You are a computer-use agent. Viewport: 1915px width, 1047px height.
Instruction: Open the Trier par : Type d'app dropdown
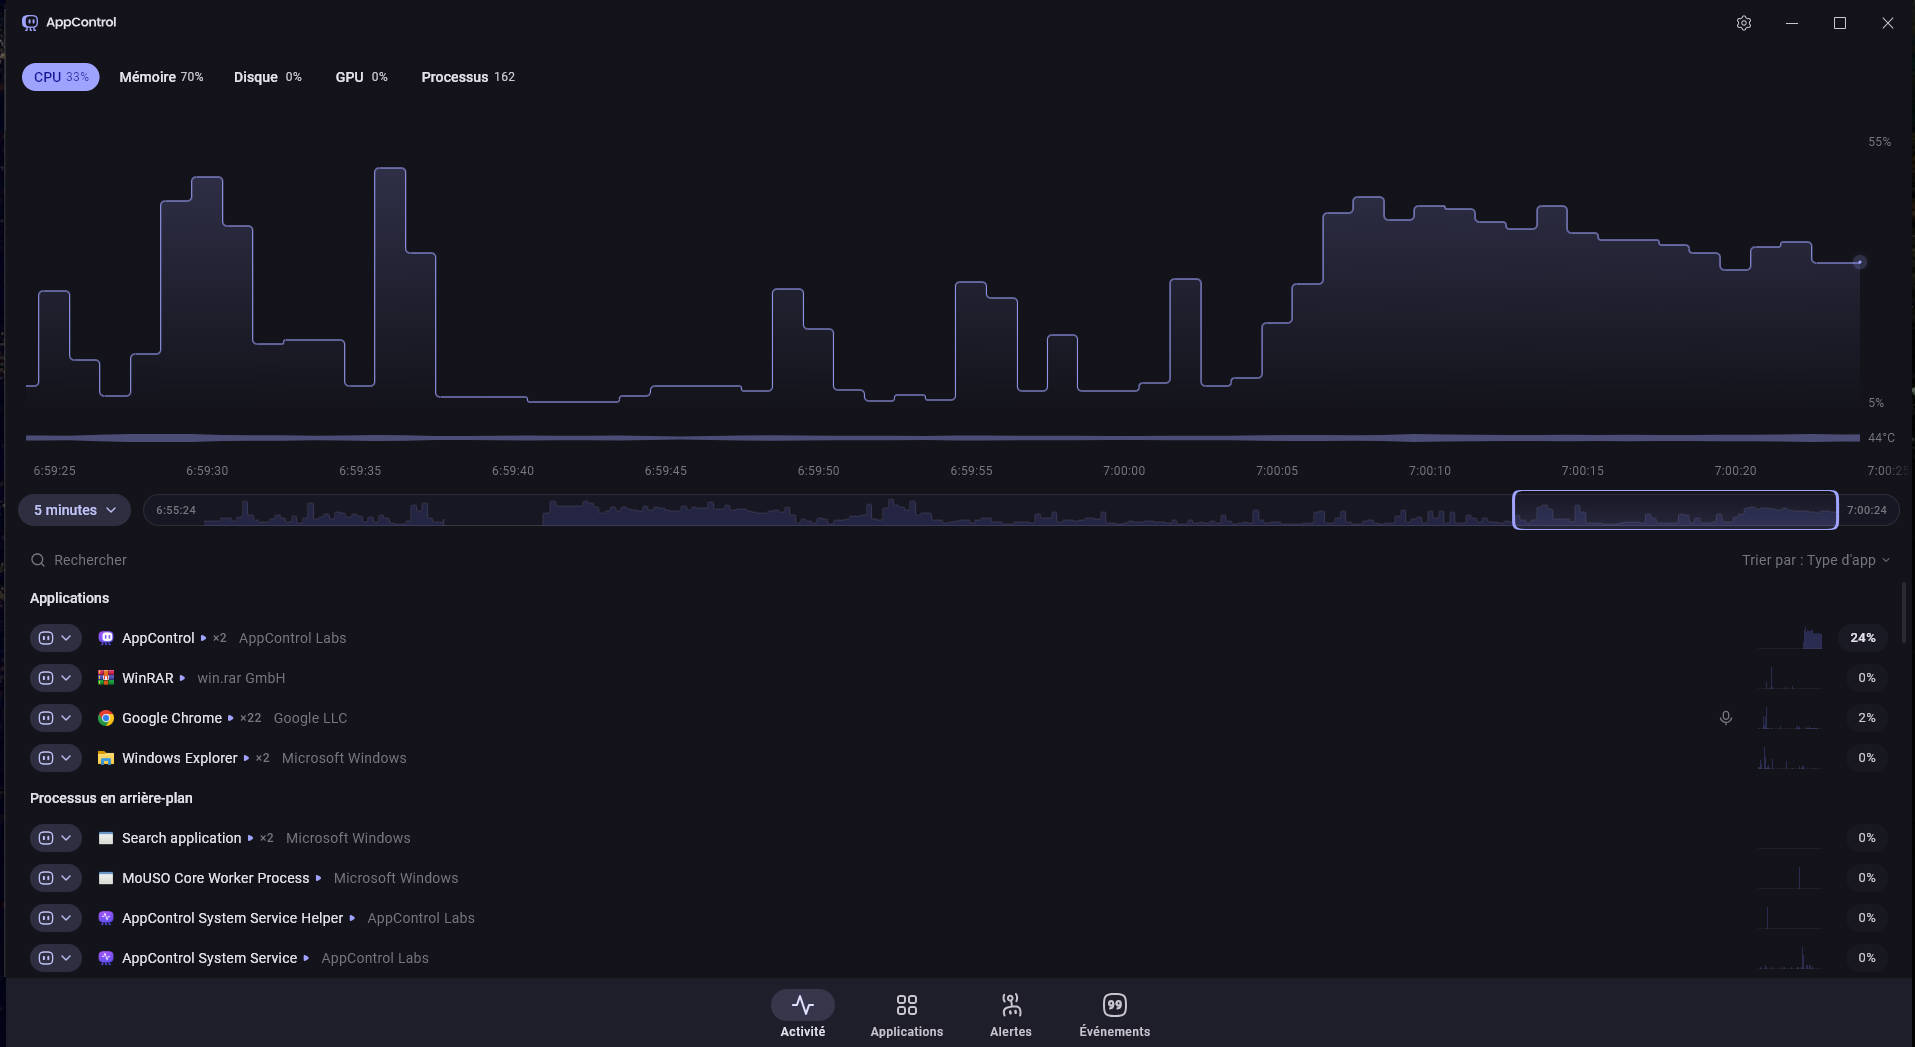pyautogui.click(x=1816, y=560)
